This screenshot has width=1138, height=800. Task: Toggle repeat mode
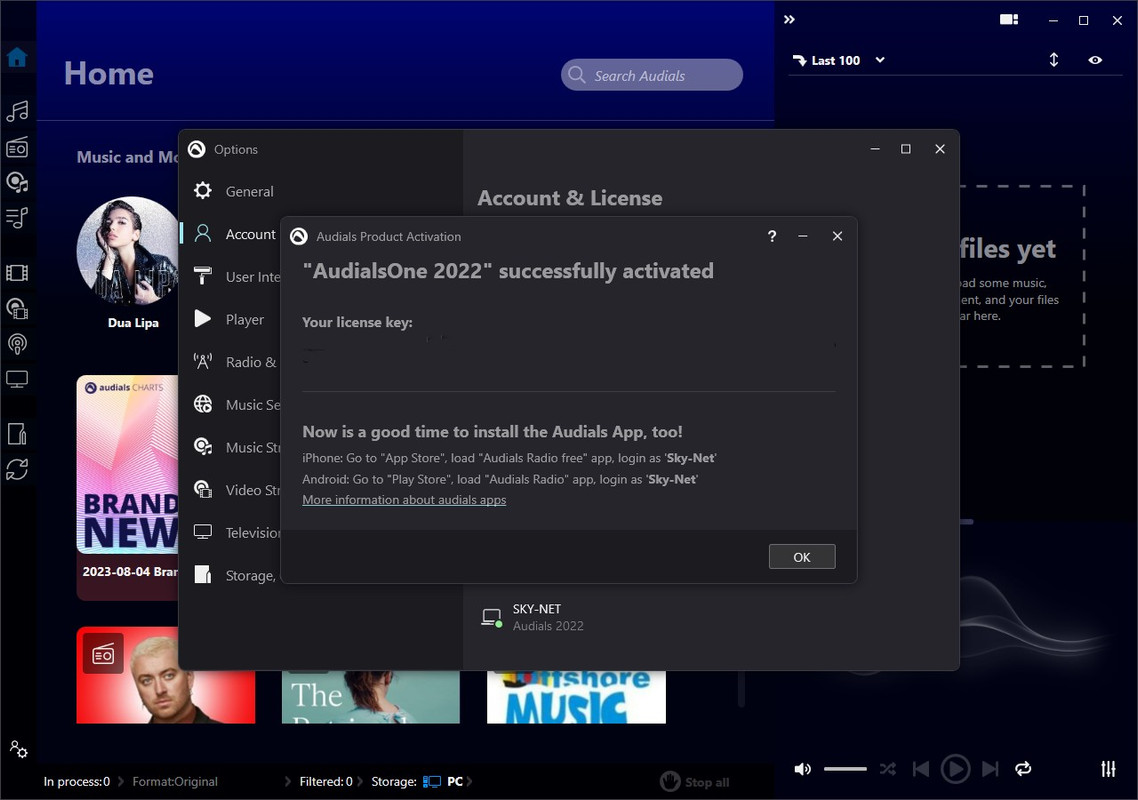coord(1023,769)
